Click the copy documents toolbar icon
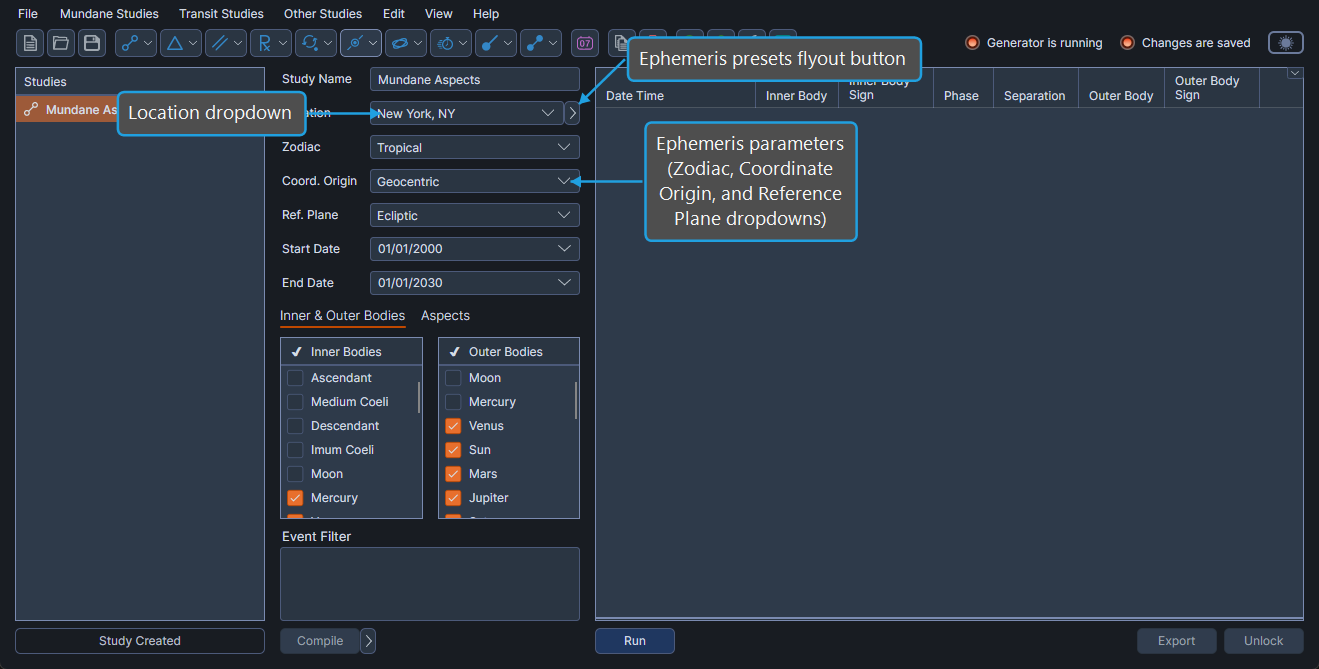The height and width of the screenshot is (669, 1319). (619, 43)
